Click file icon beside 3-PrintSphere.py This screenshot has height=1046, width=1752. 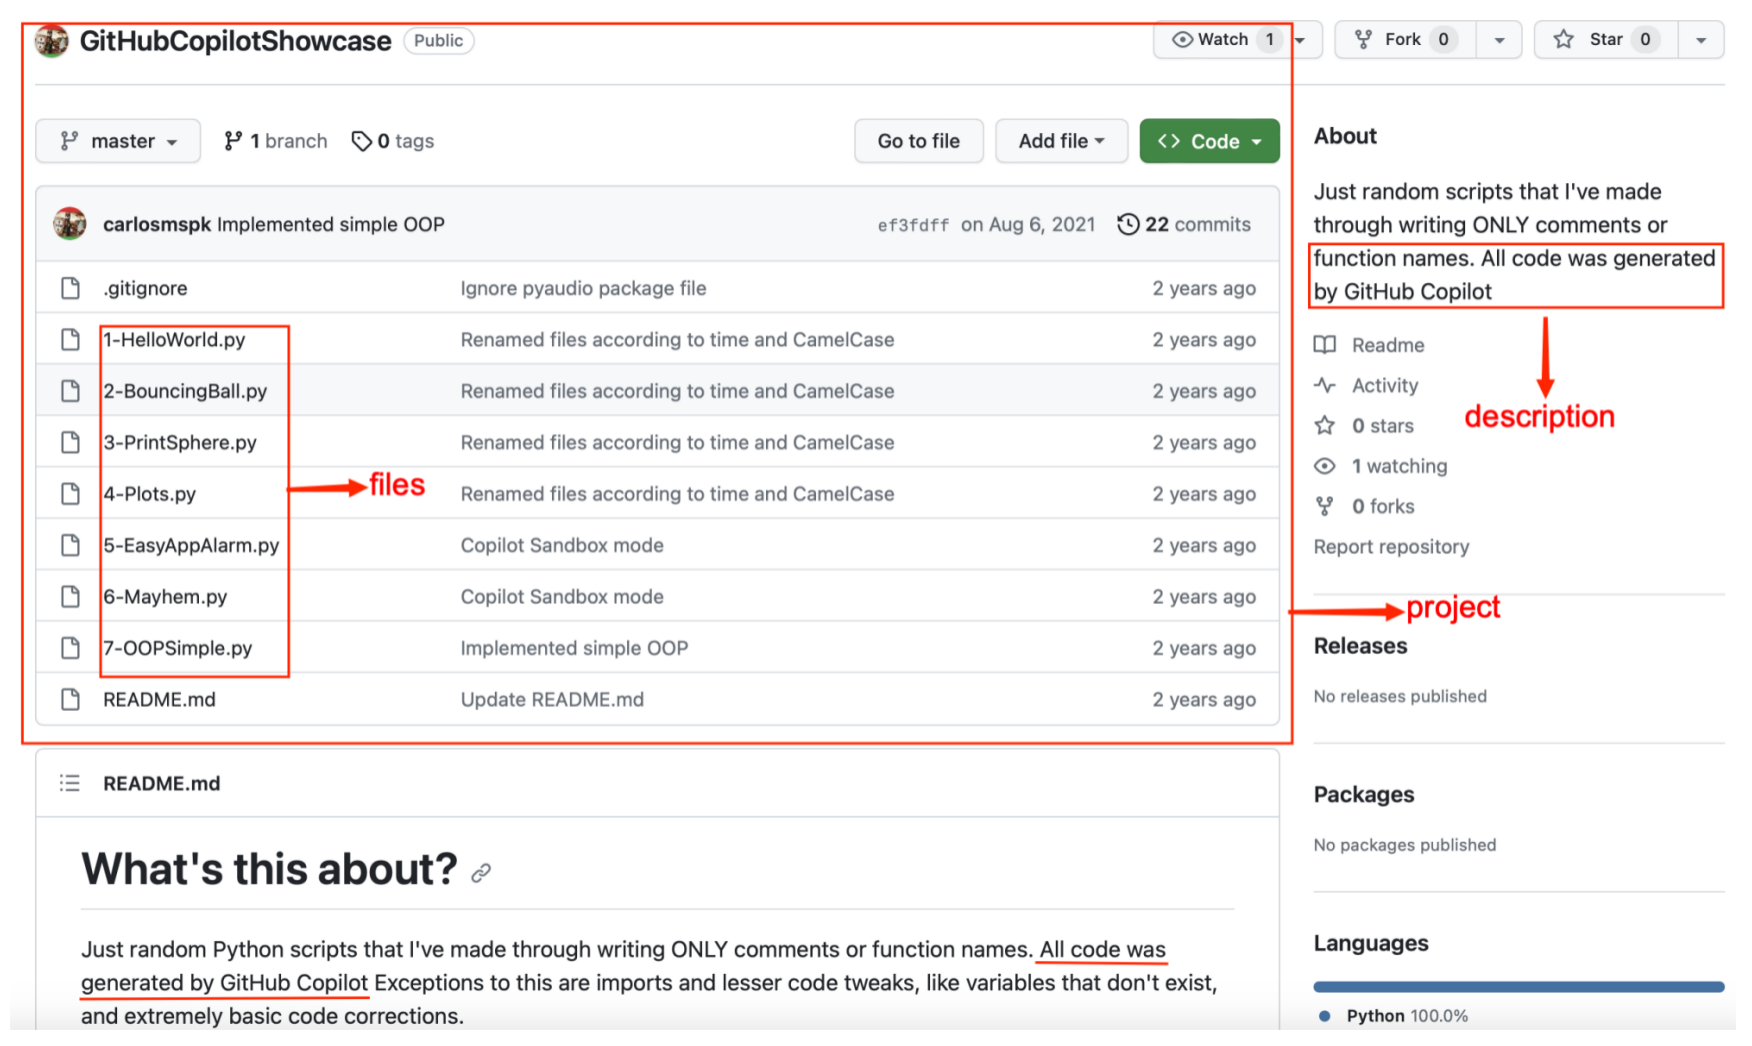[x=70, y=442]
